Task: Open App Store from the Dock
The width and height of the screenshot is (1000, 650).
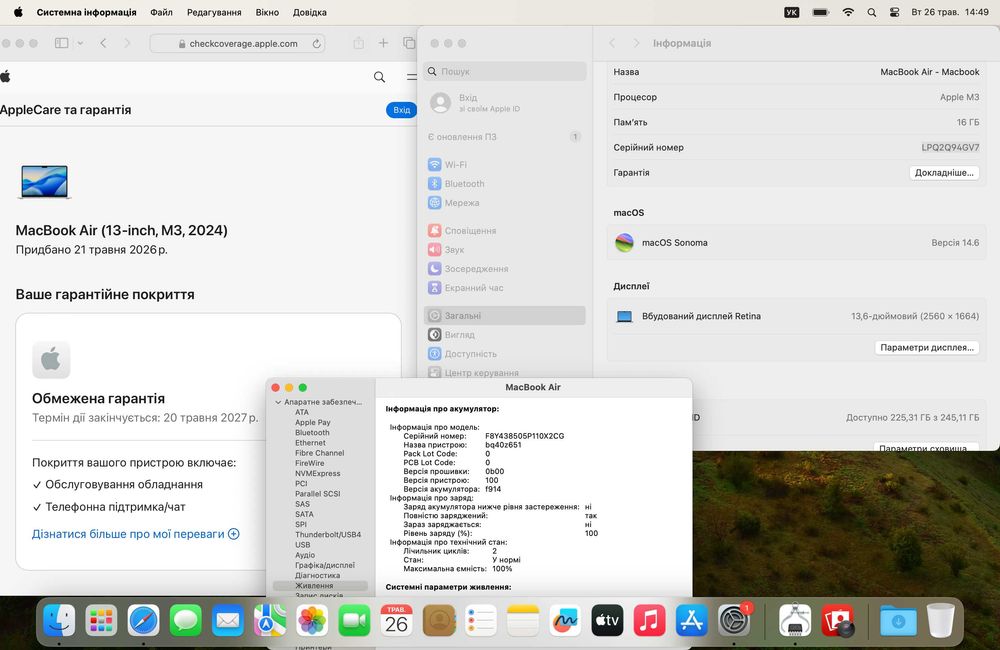Action: pyautogui.click(x=691, y=621)
